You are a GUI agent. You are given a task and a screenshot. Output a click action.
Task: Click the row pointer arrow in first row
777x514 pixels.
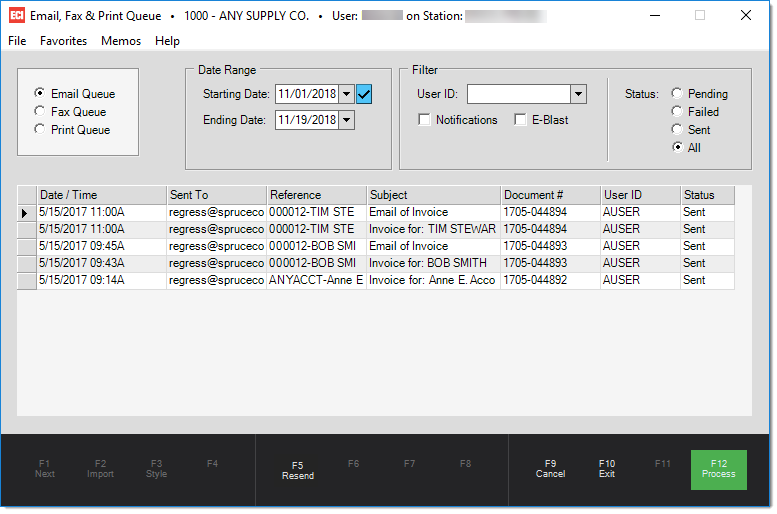pyautogui.click(x=24, y=214)
